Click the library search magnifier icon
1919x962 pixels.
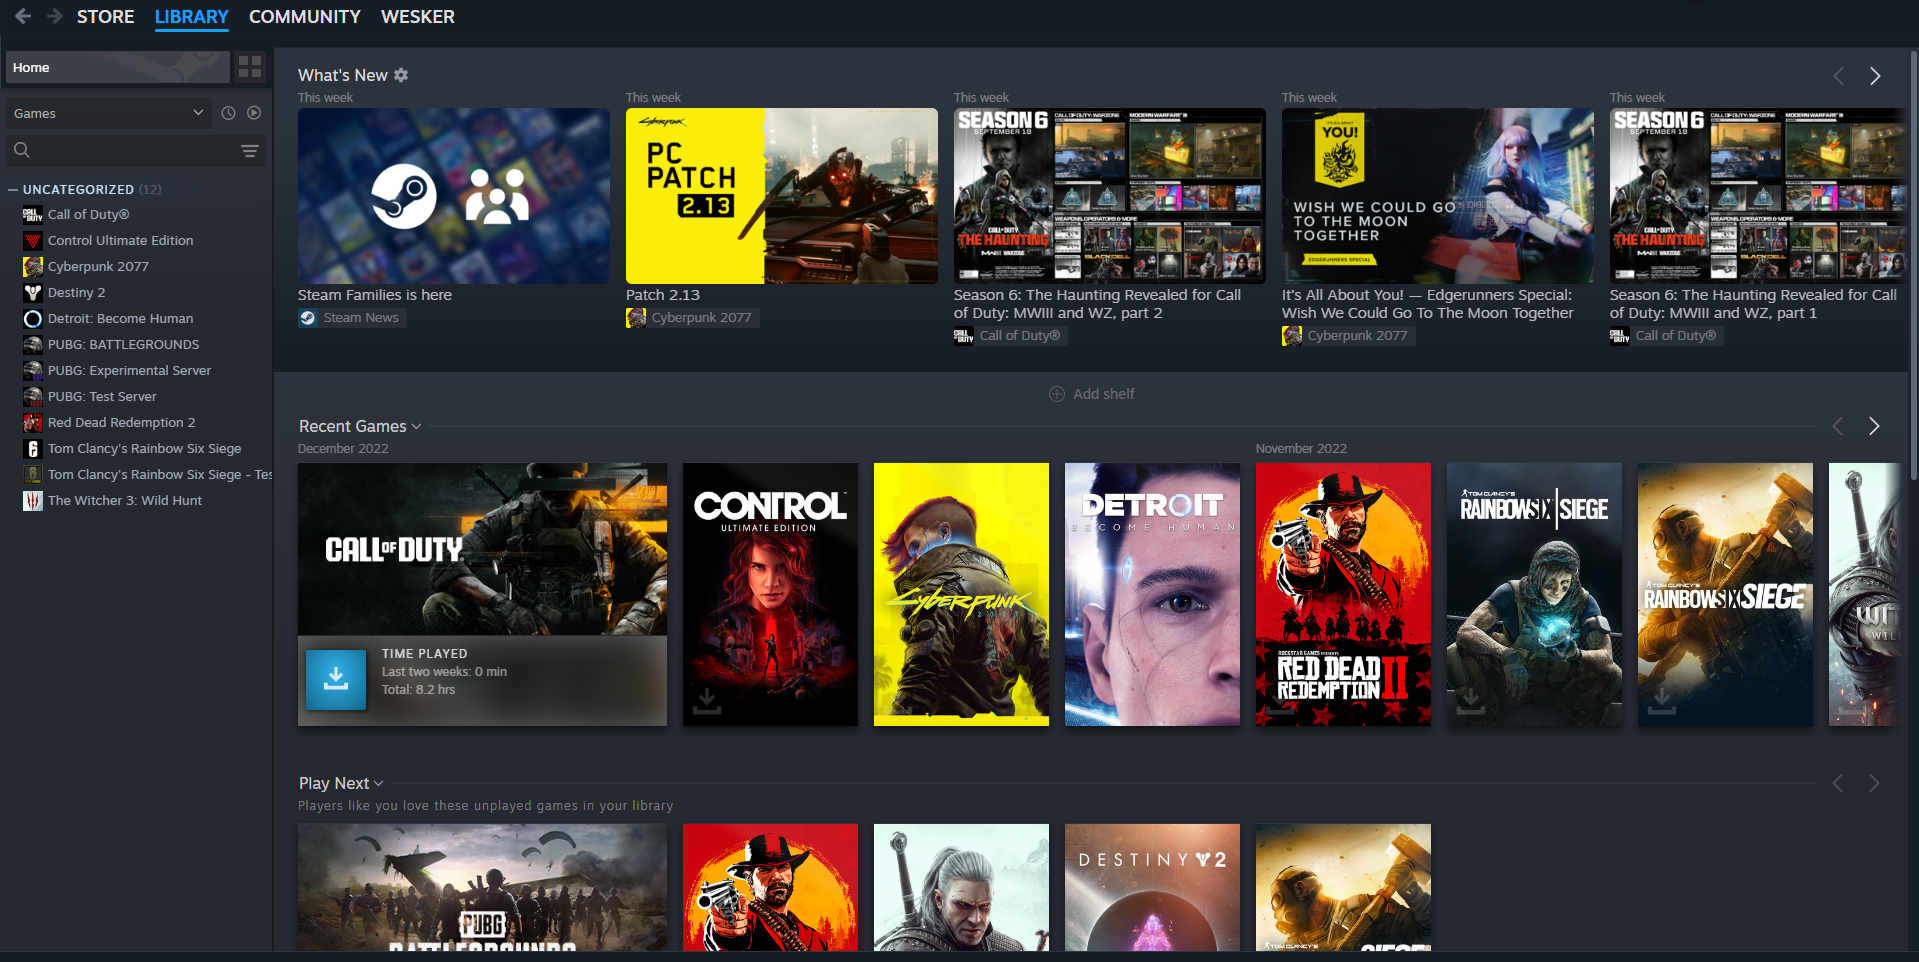22,150
